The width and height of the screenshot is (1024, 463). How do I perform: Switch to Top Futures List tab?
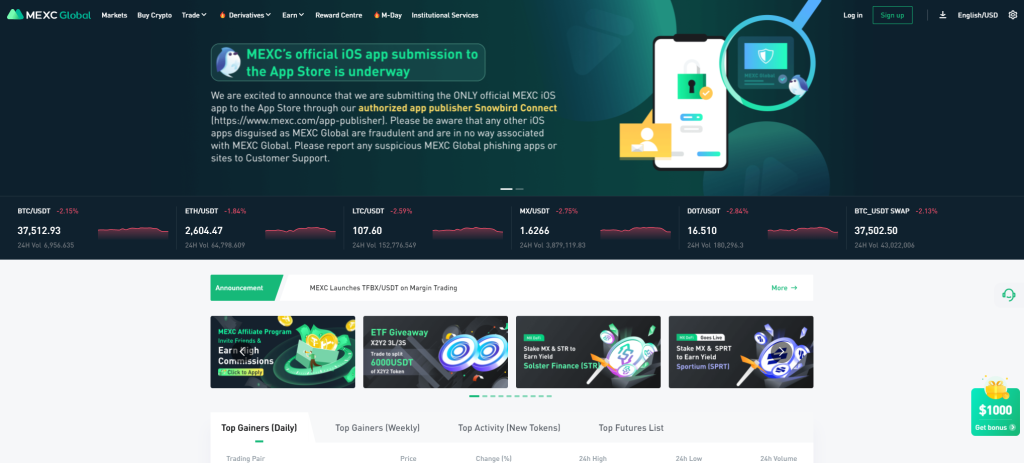[x=631, y=428]
